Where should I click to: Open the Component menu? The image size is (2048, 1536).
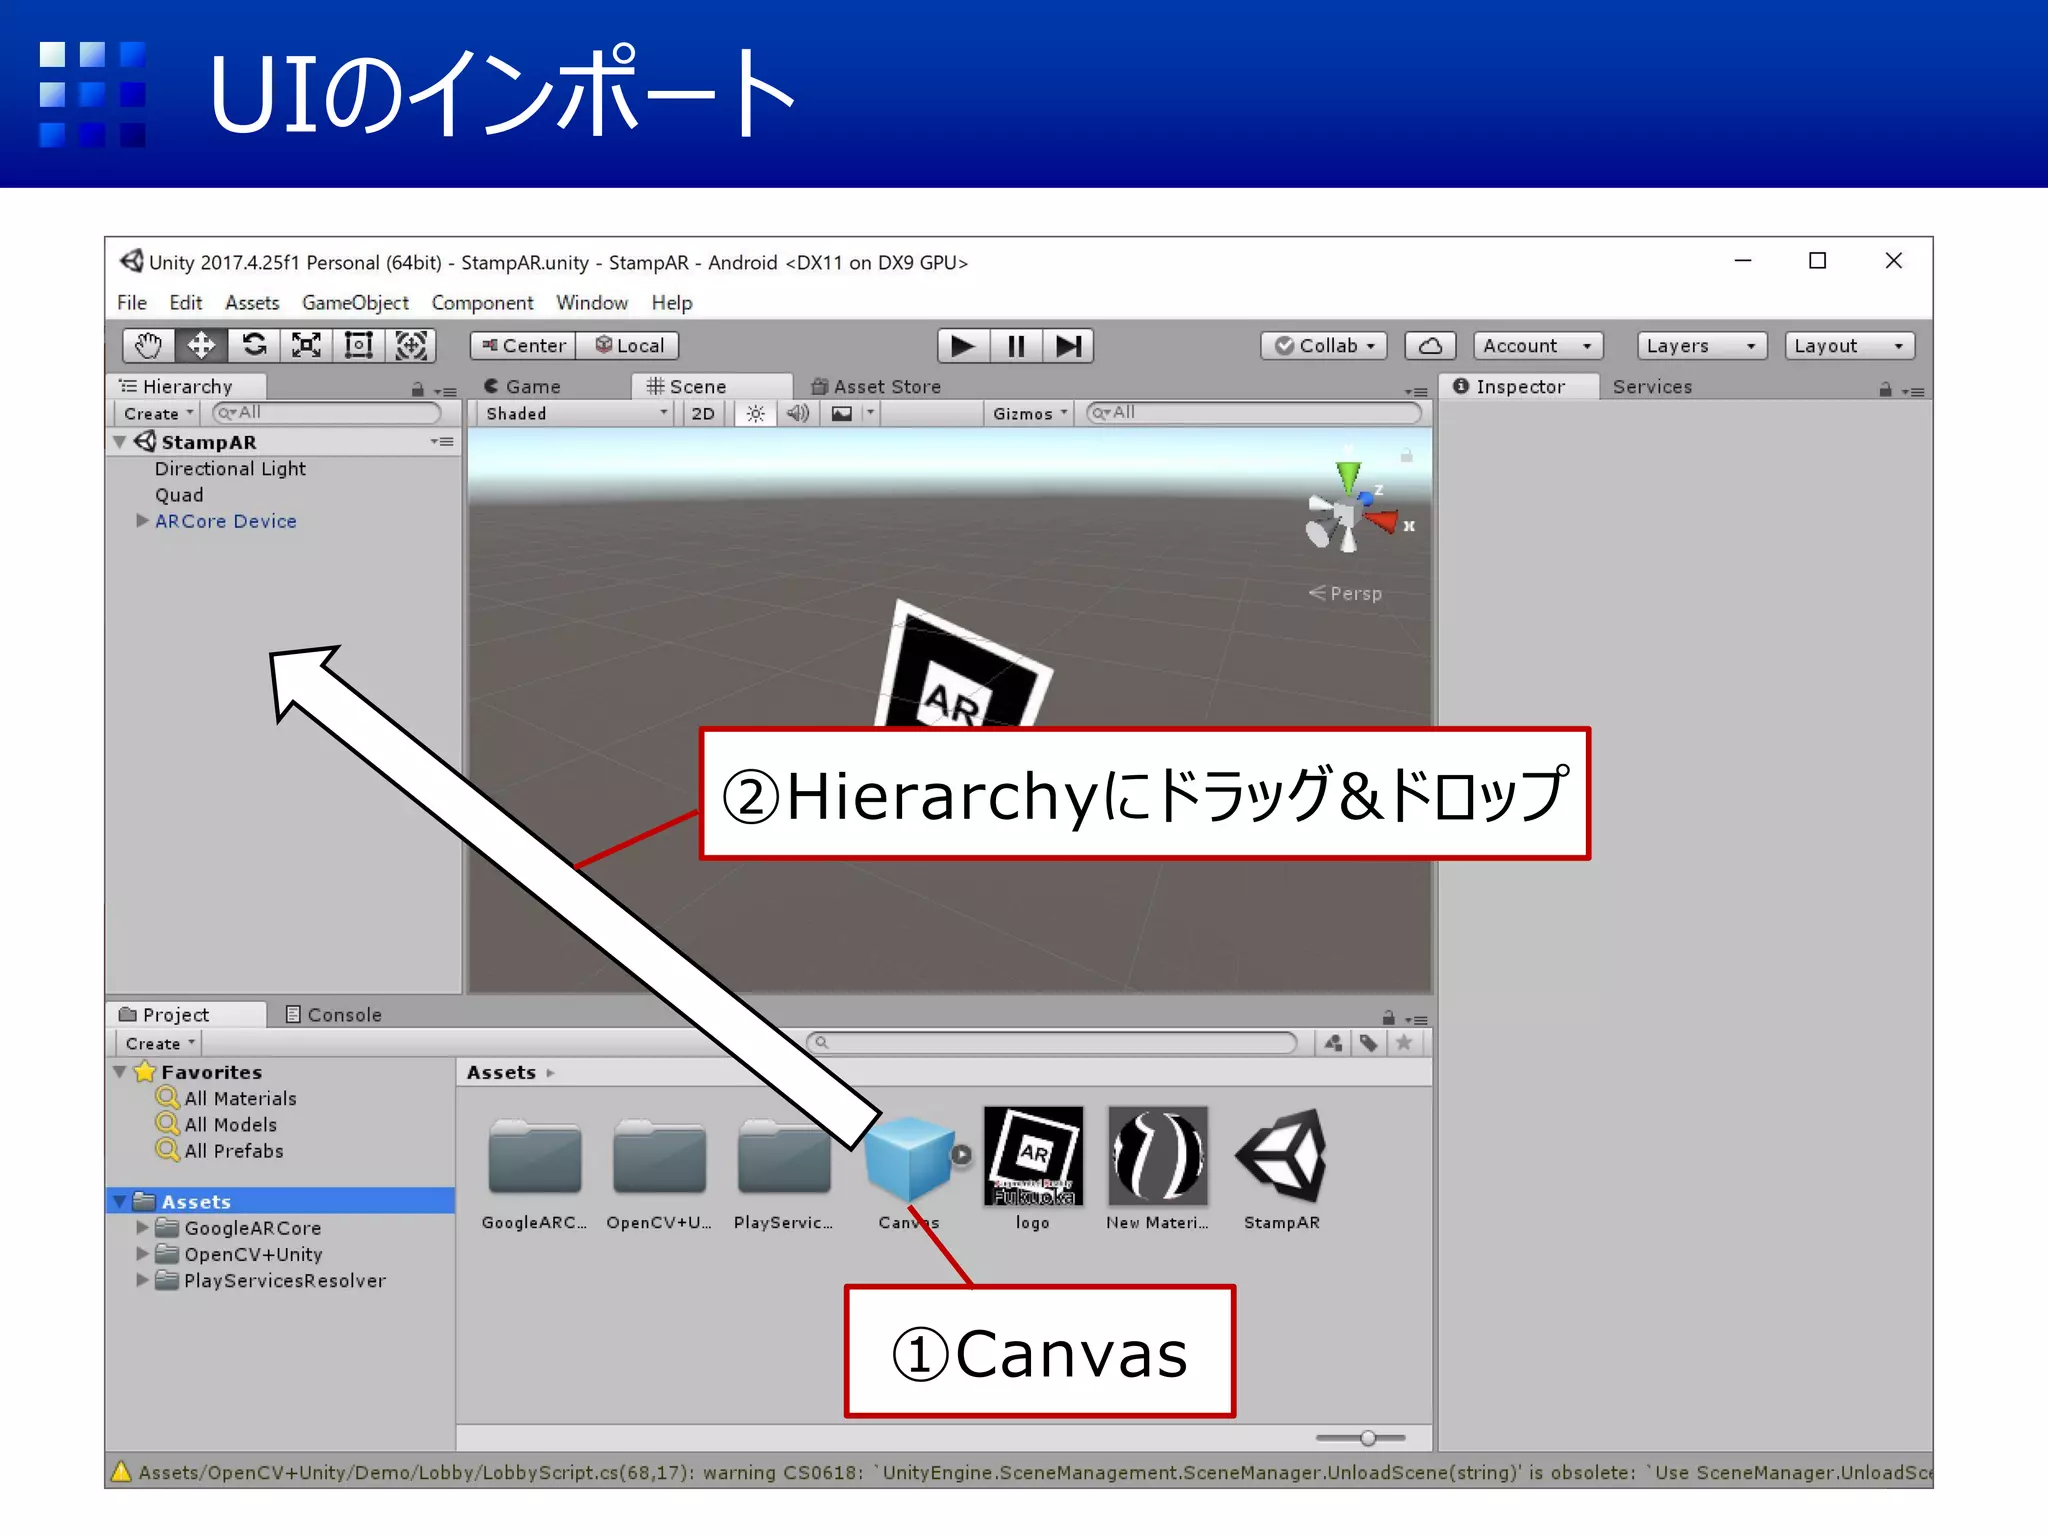[482, 302]
